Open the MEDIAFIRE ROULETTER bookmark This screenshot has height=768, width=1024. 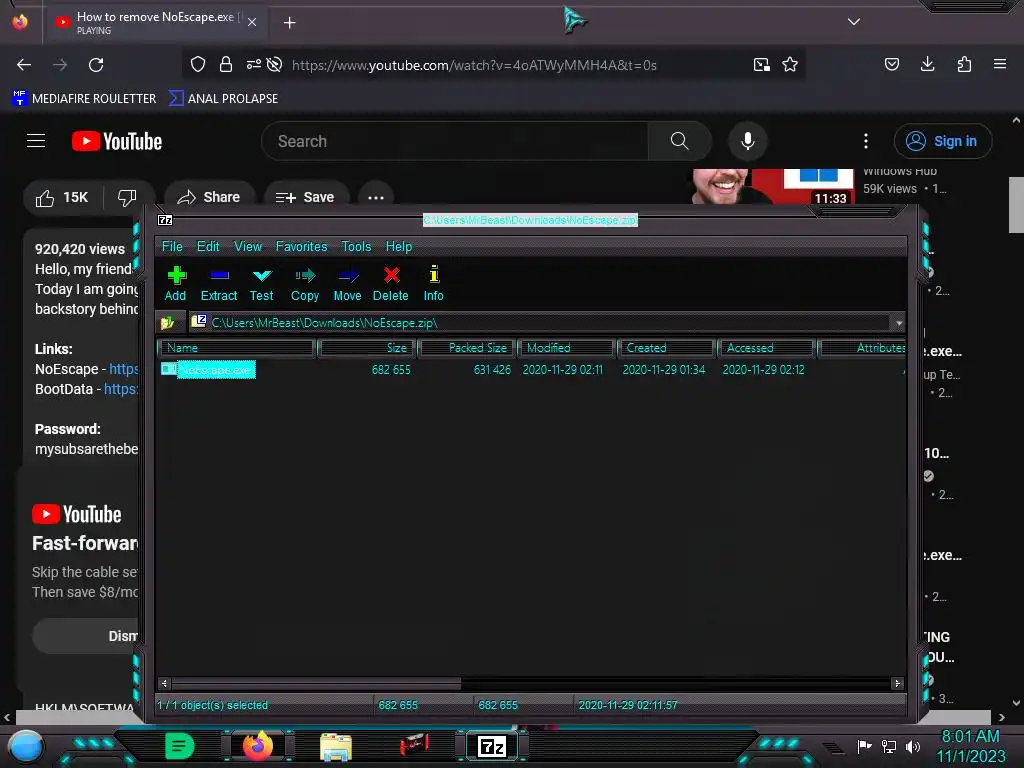pos(84,99)
